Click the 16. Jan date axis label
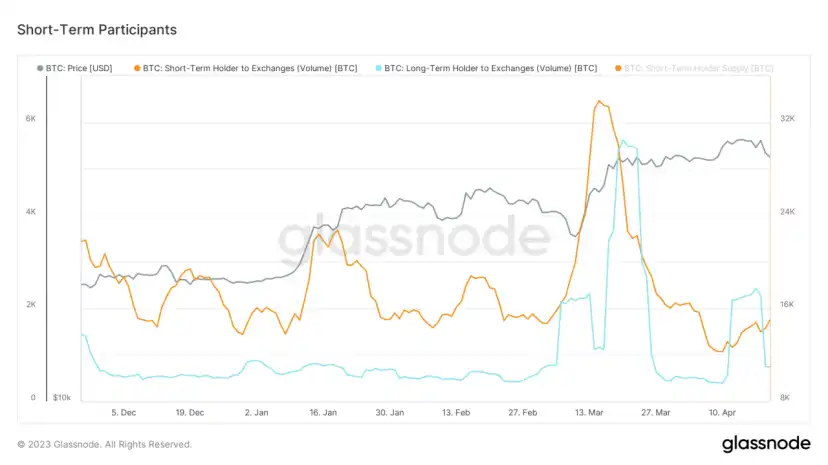 coord(323,413)
